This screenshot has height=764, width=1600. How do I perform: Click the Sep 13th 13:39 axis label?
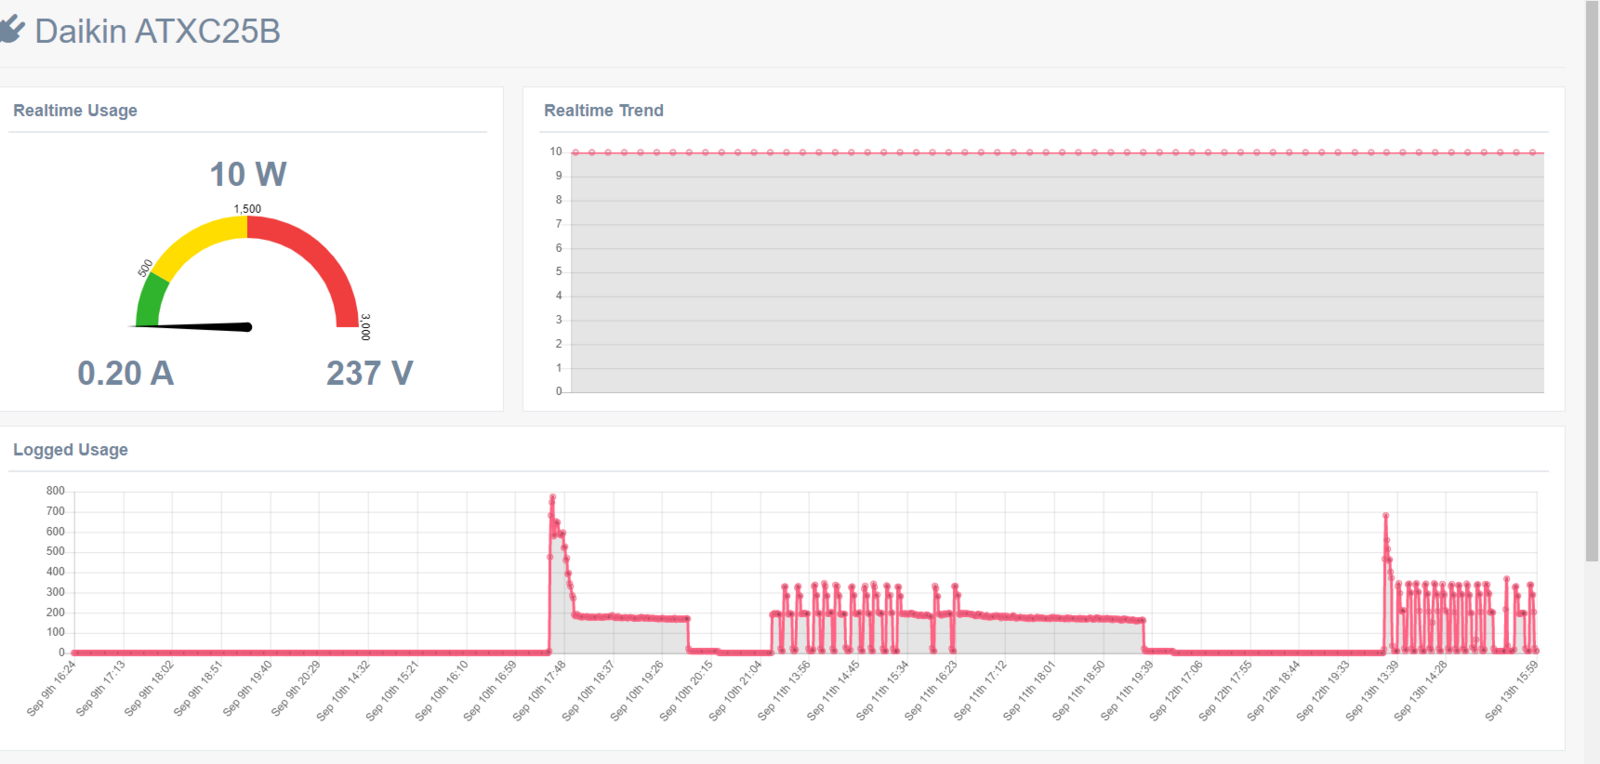click(x=1372, y=690)
